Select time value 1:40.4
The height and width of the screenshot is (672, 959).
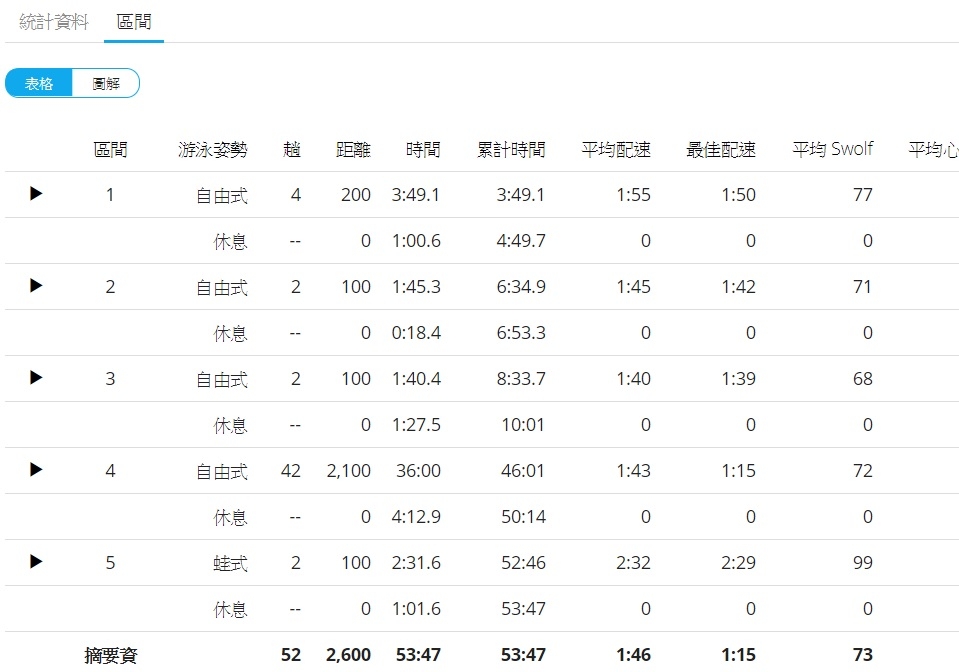(x=416, y=379)
